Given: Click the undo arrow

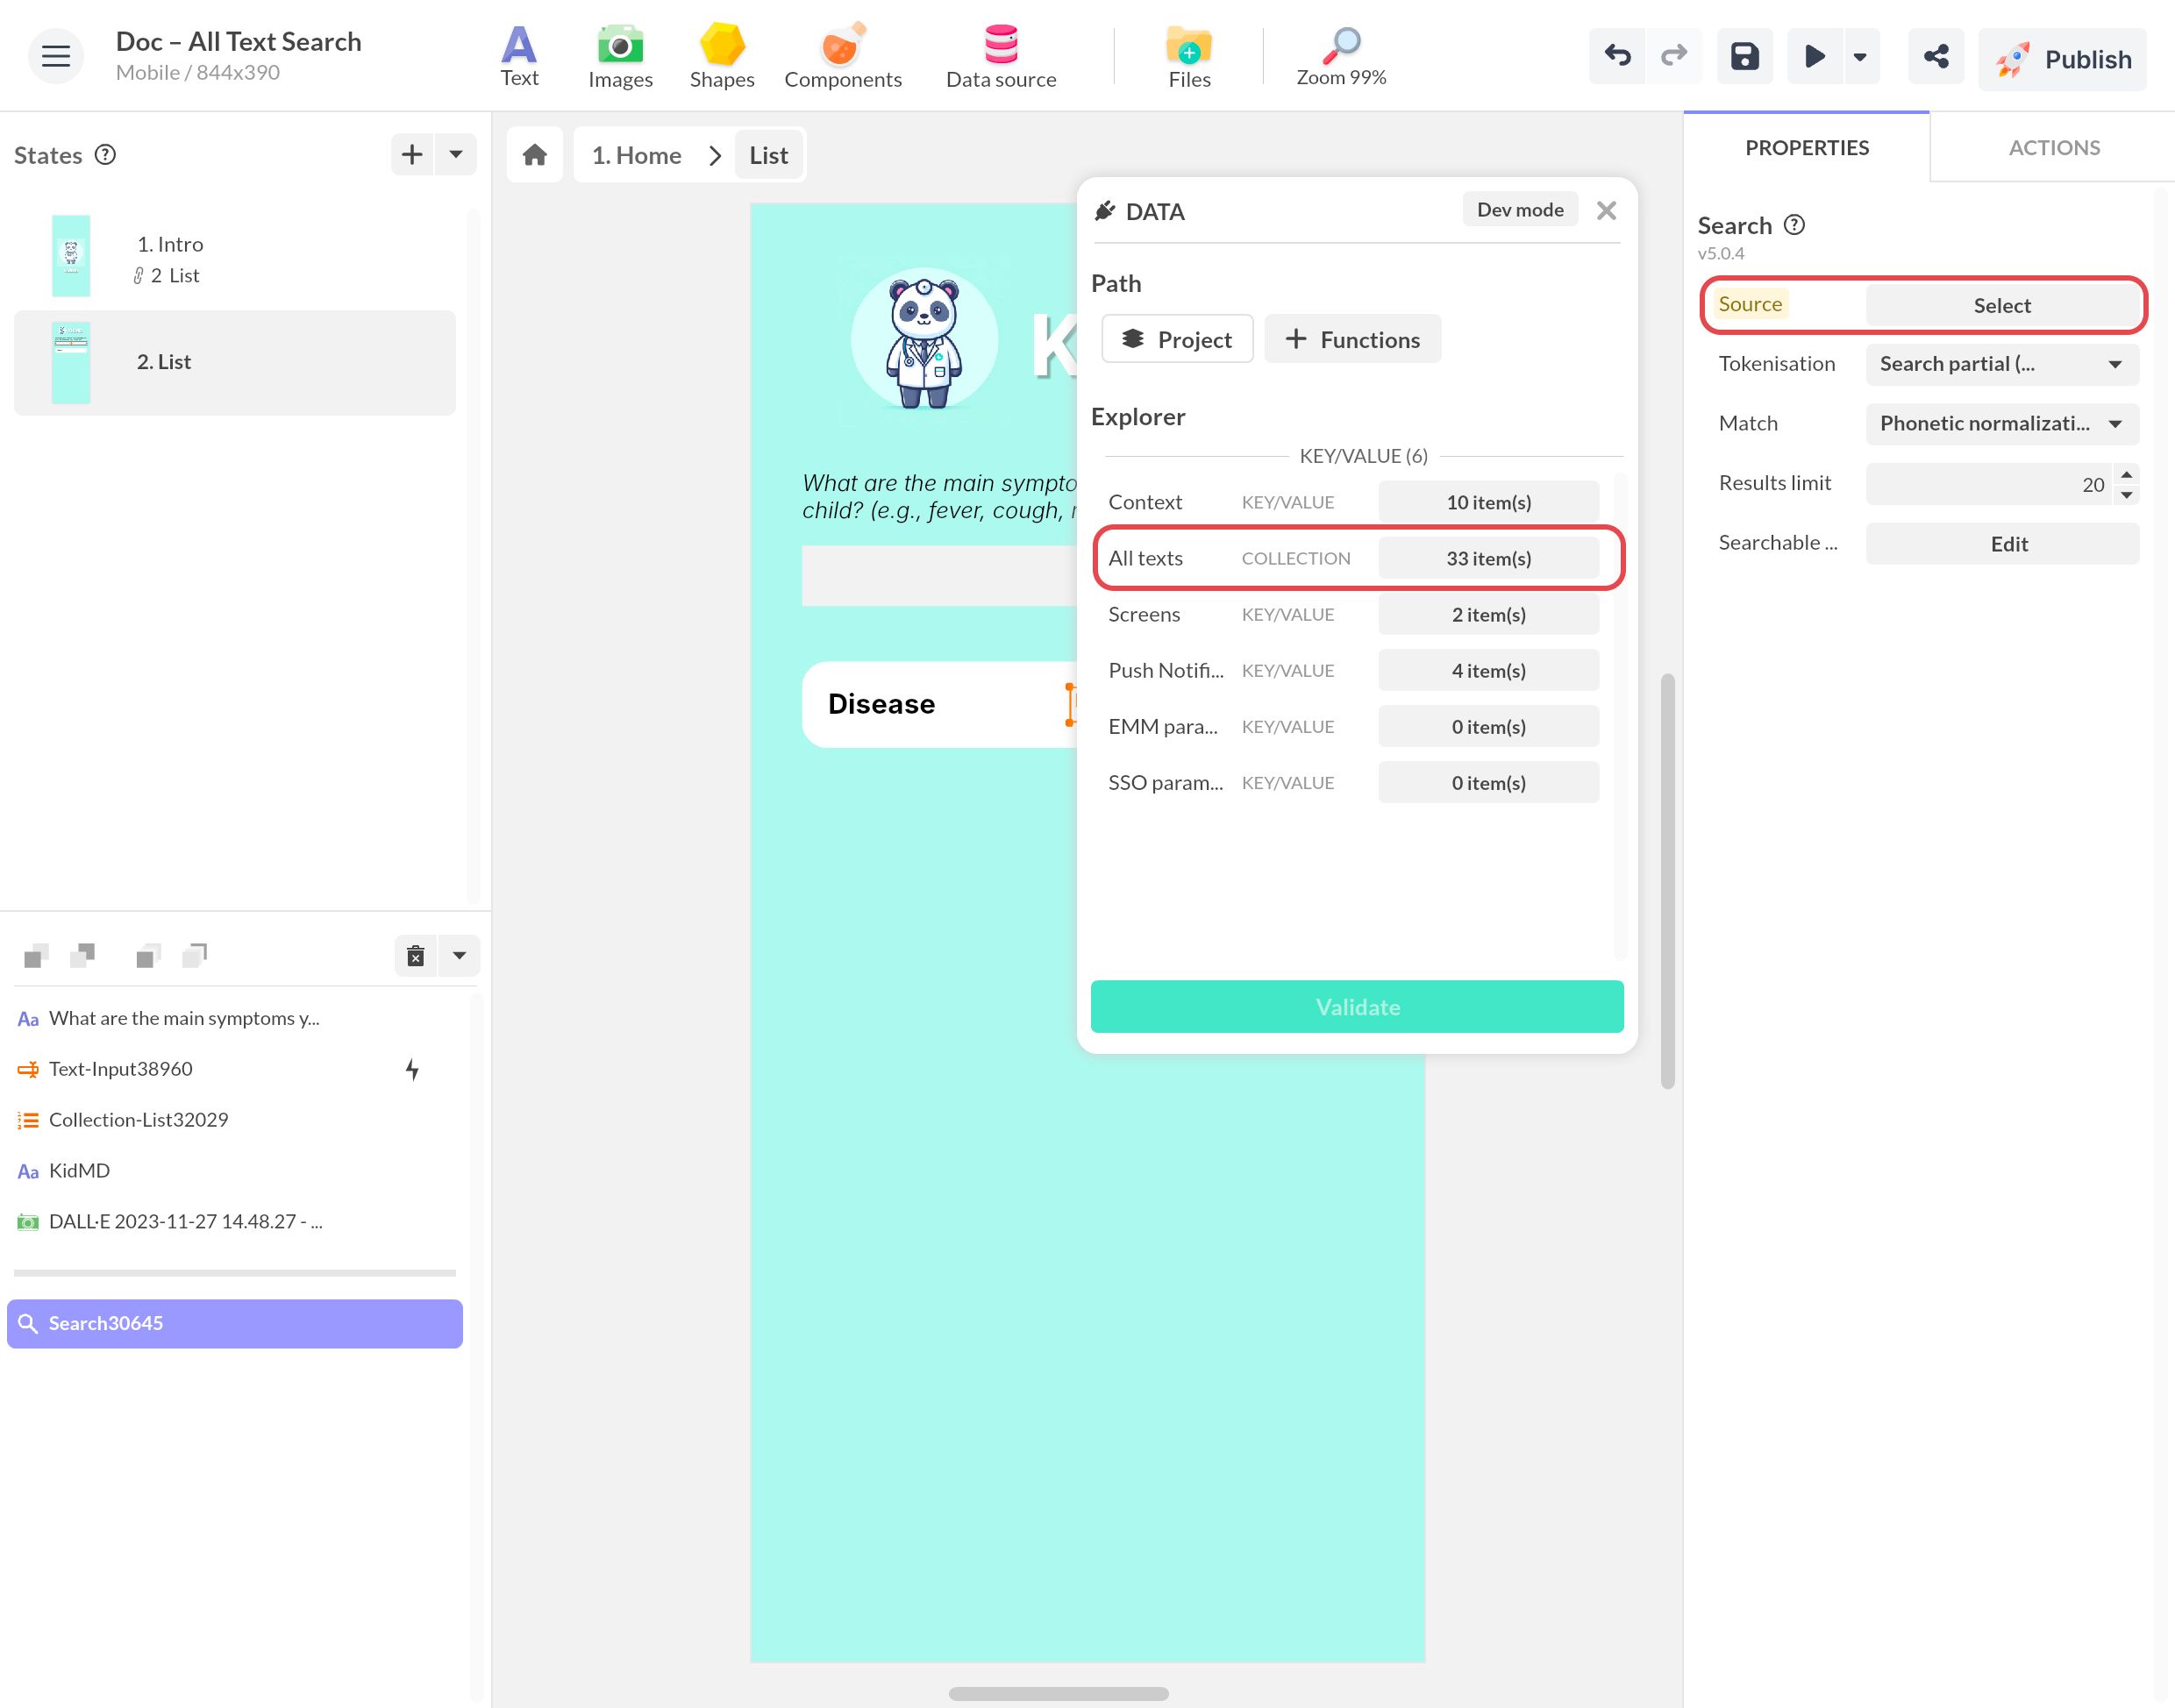Looking at the screenshot, I should (1617, 56).
